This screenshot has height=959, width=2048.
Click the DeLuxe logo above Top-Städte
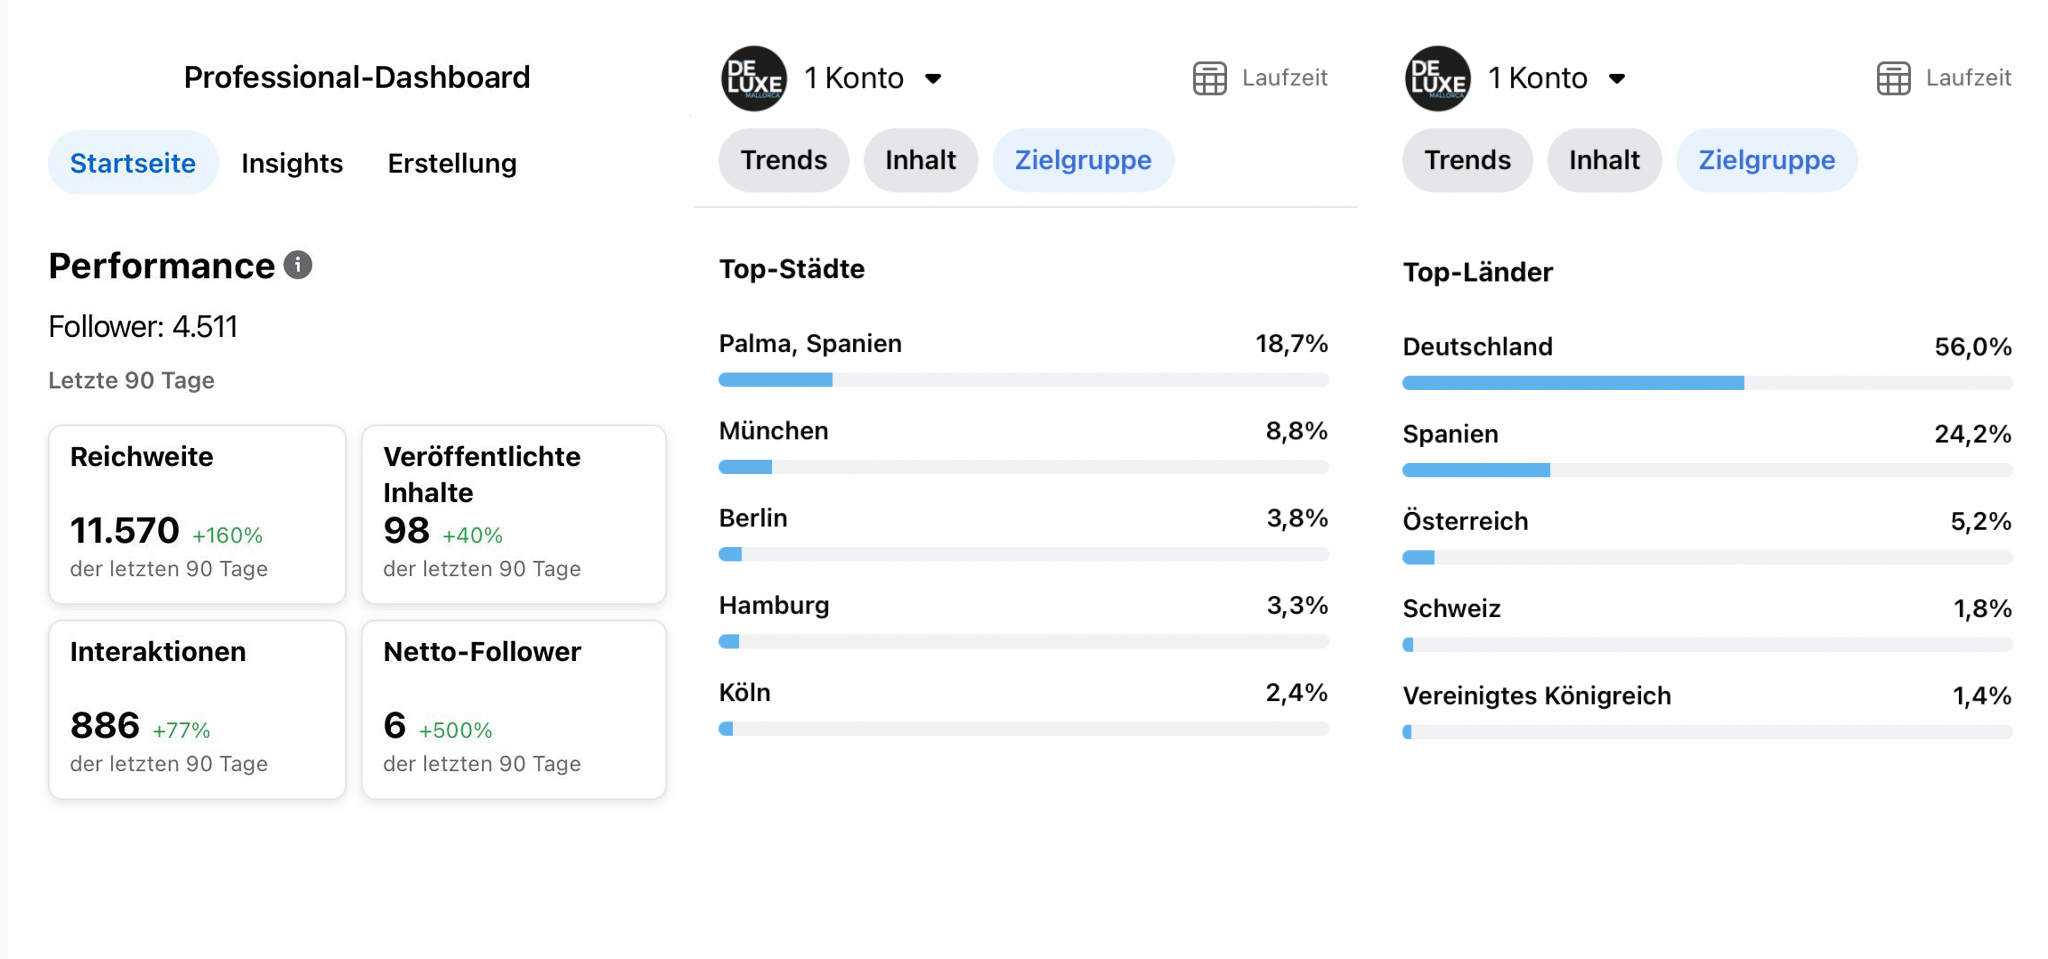coord(753,78)
